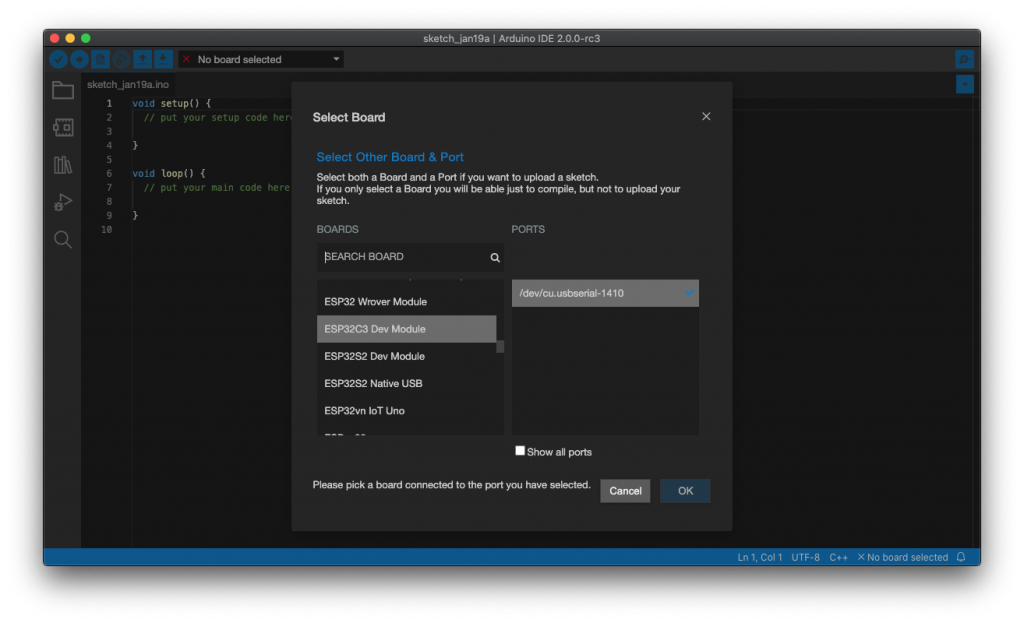Open the Library Manager sidebar icon
The width and height of the screenshot is (1024, 623).
[x=63, y=165]
